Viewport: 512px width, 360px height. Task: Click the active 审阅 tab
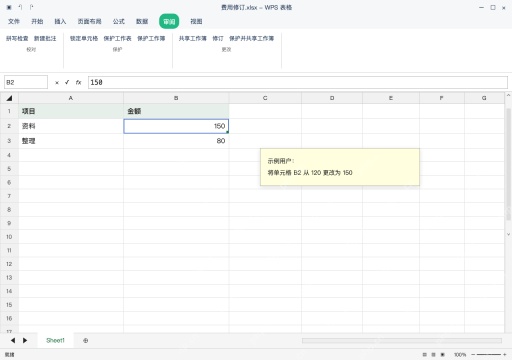(x=169, y=22)
